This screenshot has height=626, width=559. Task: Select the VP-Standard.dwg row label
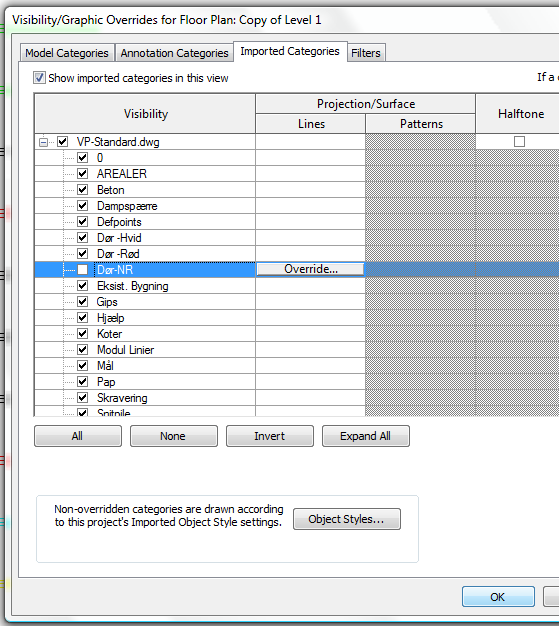coord(118,142)
